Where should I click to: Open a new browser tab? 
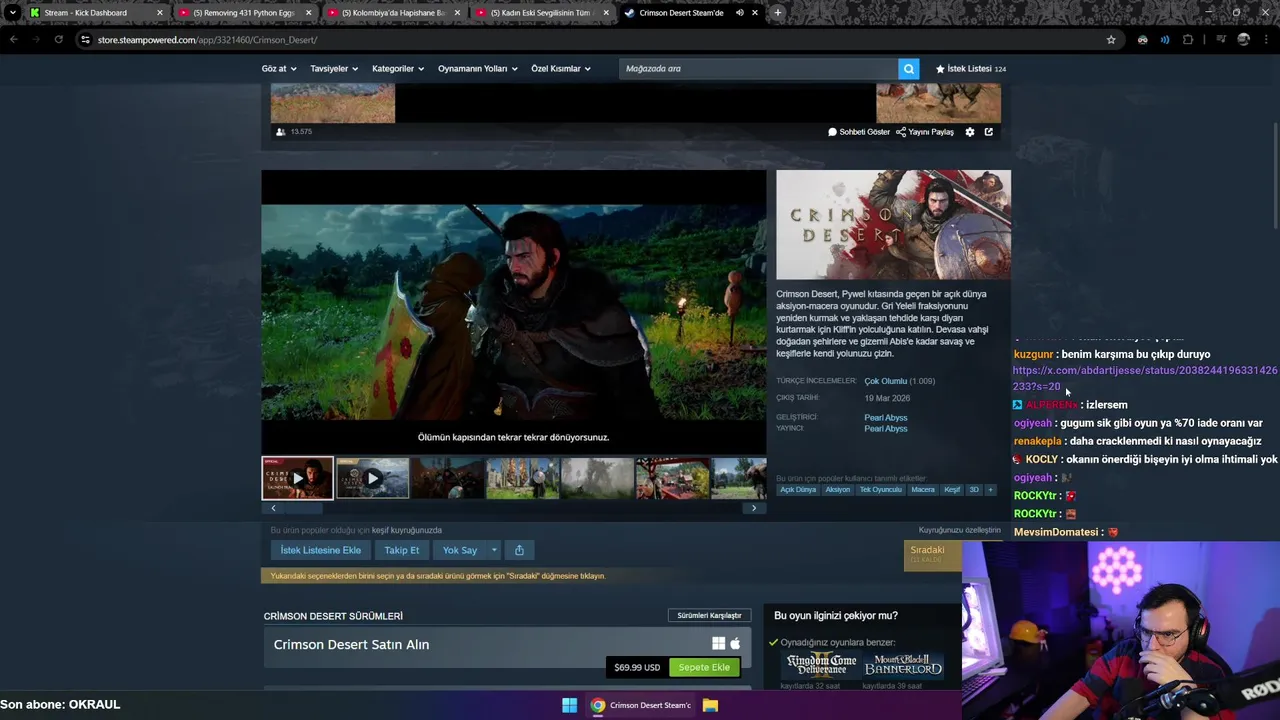coord(778,13)
